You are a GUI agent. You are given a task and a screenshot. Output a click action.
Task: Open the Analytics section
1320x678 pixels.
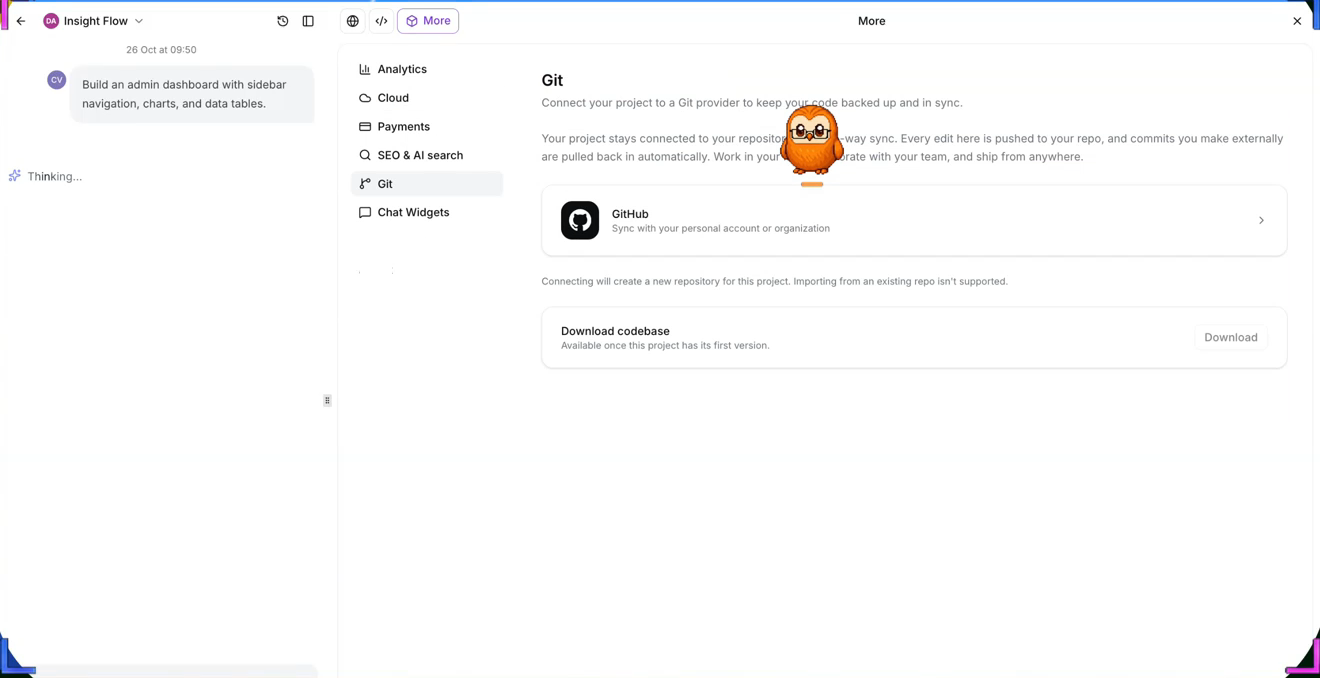point(427,69)
